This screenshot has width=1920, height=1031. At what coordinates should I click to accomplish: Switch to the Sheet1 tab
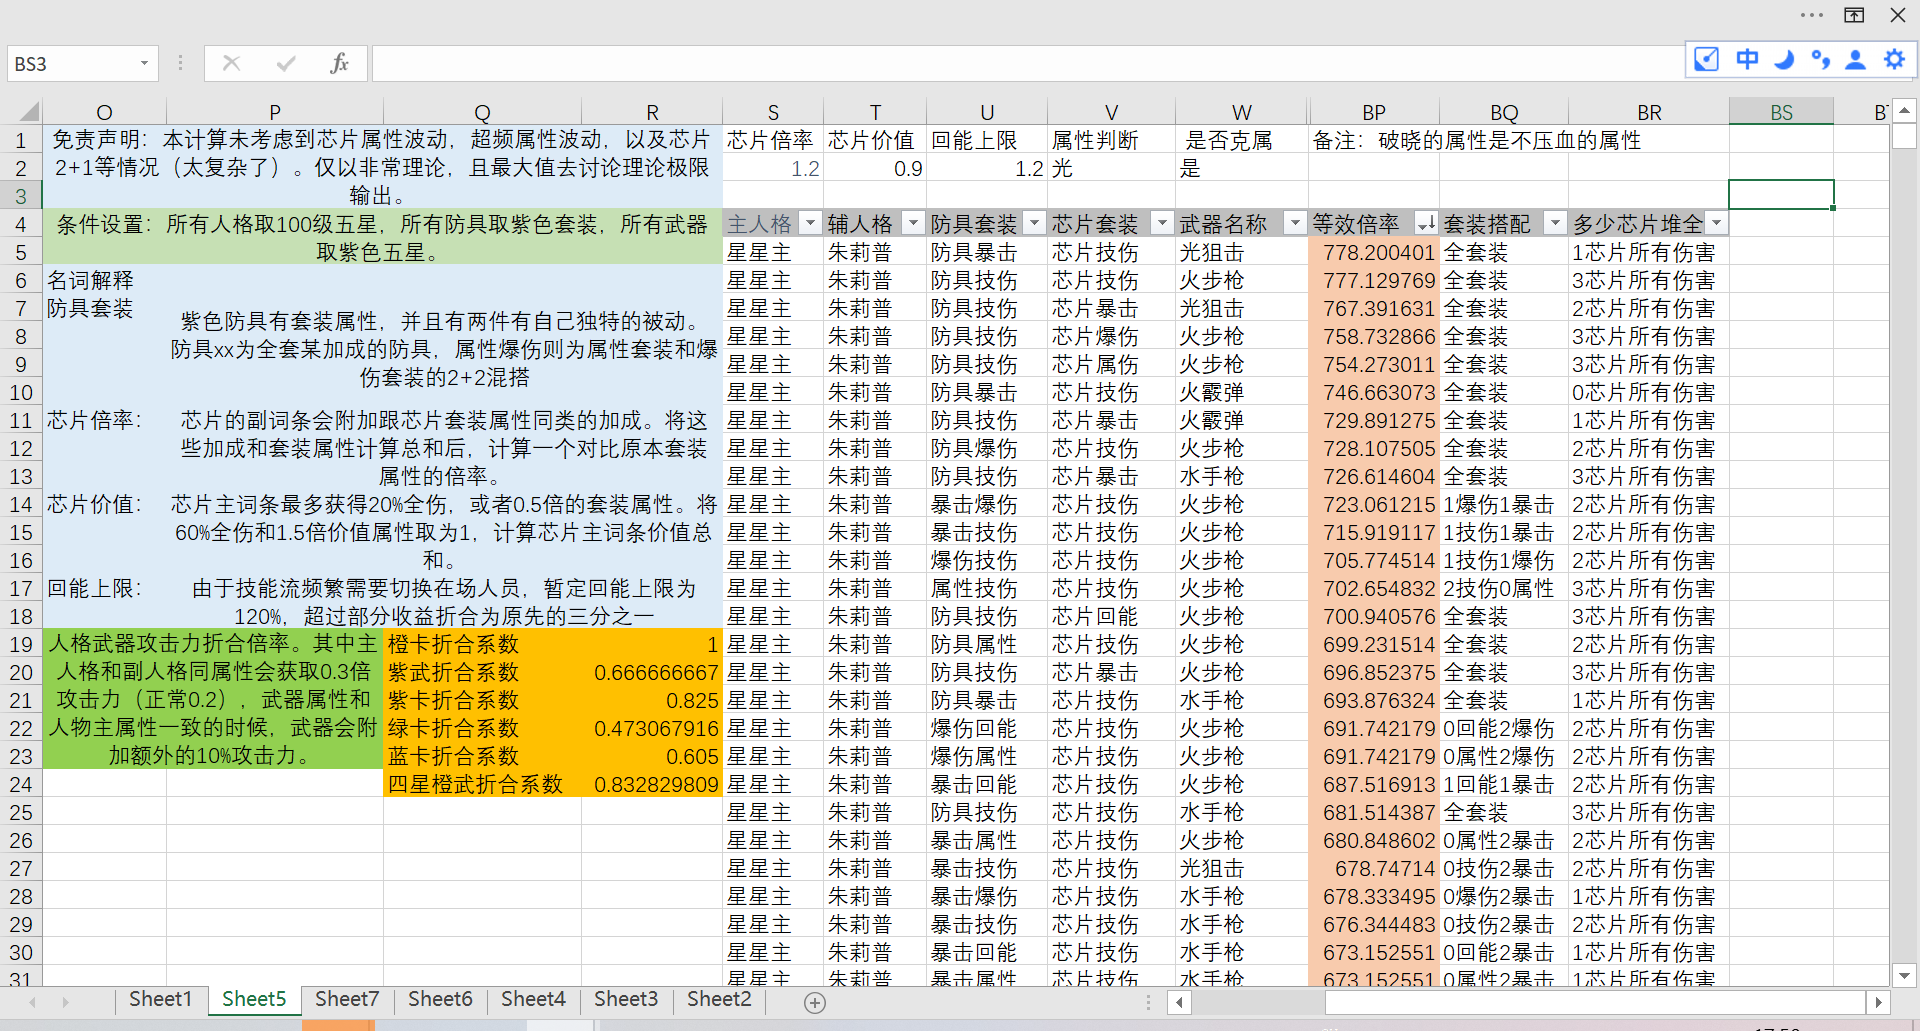click(x=160, y=999)
